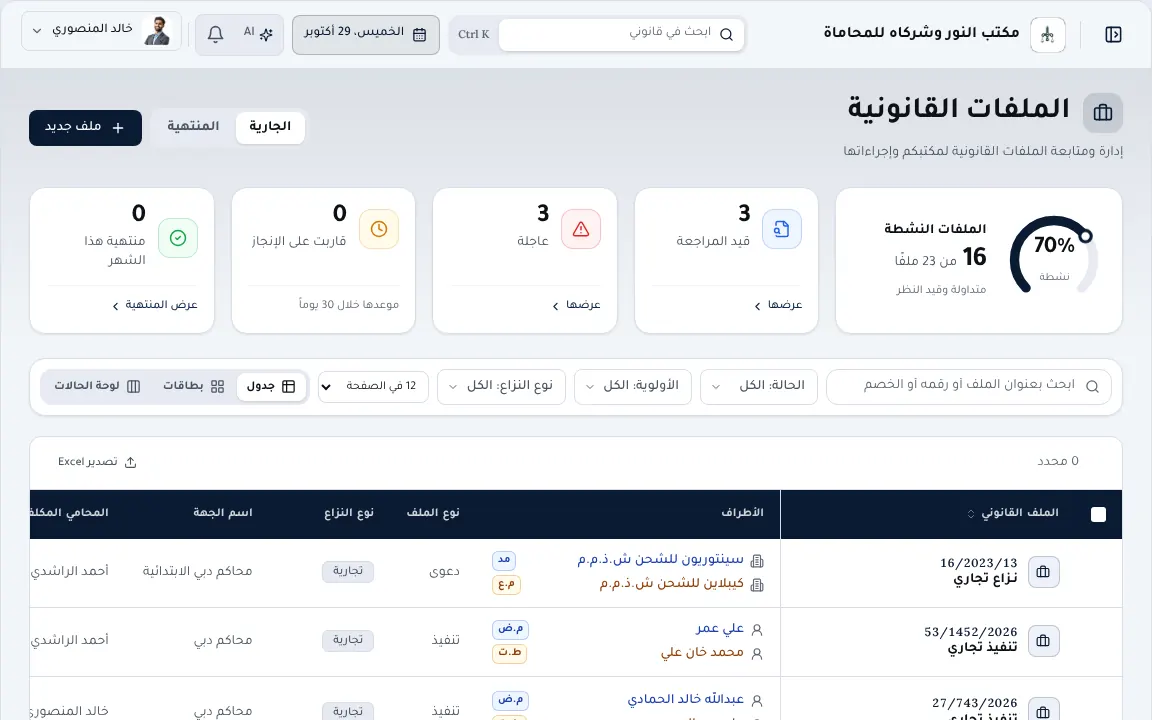Viewport: 1152px width, 720px height.
Task: Click the user avatar photo
Action: tap(156, 31)
